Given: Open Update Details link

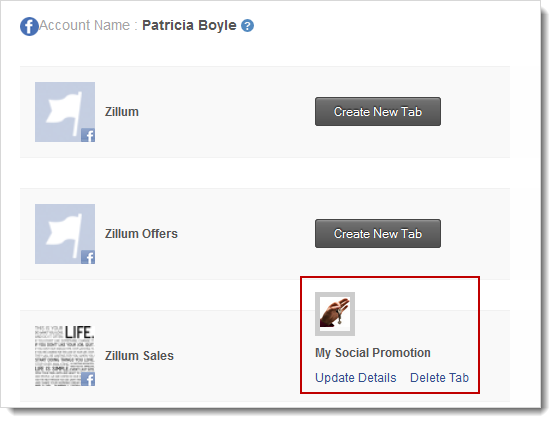Looking at the screenshot, I should click(x=356, y=378).
